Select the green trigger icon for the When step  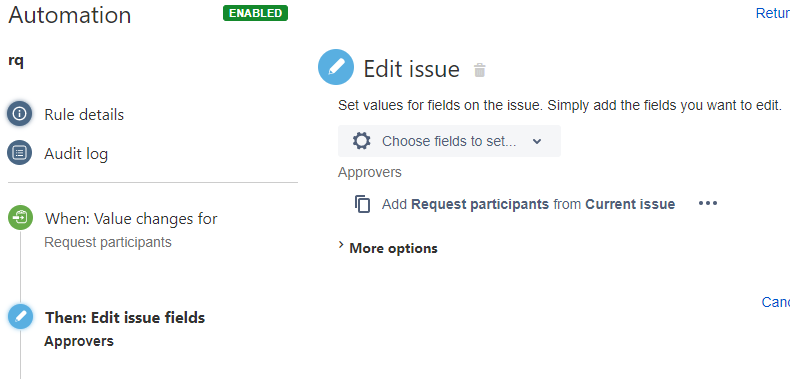point(20,218)
